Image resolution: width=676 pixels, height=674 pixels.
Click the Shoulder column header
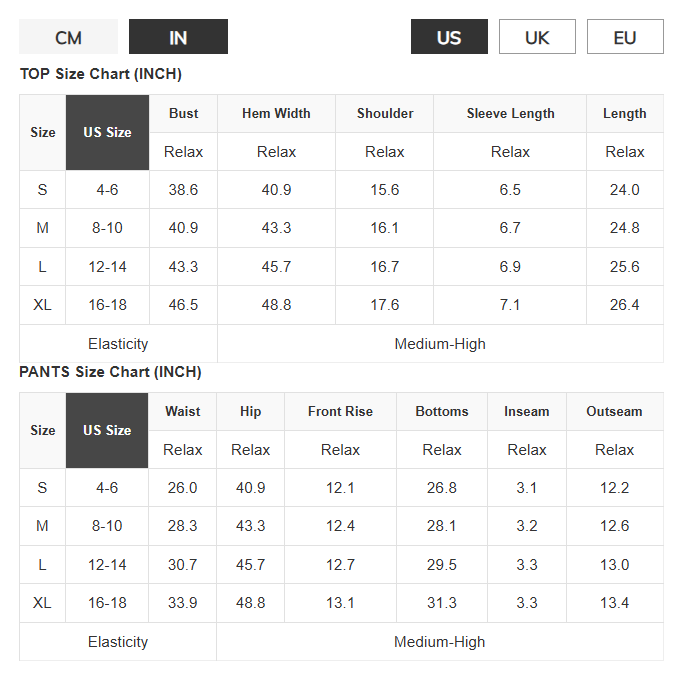(x=385, y=113)
